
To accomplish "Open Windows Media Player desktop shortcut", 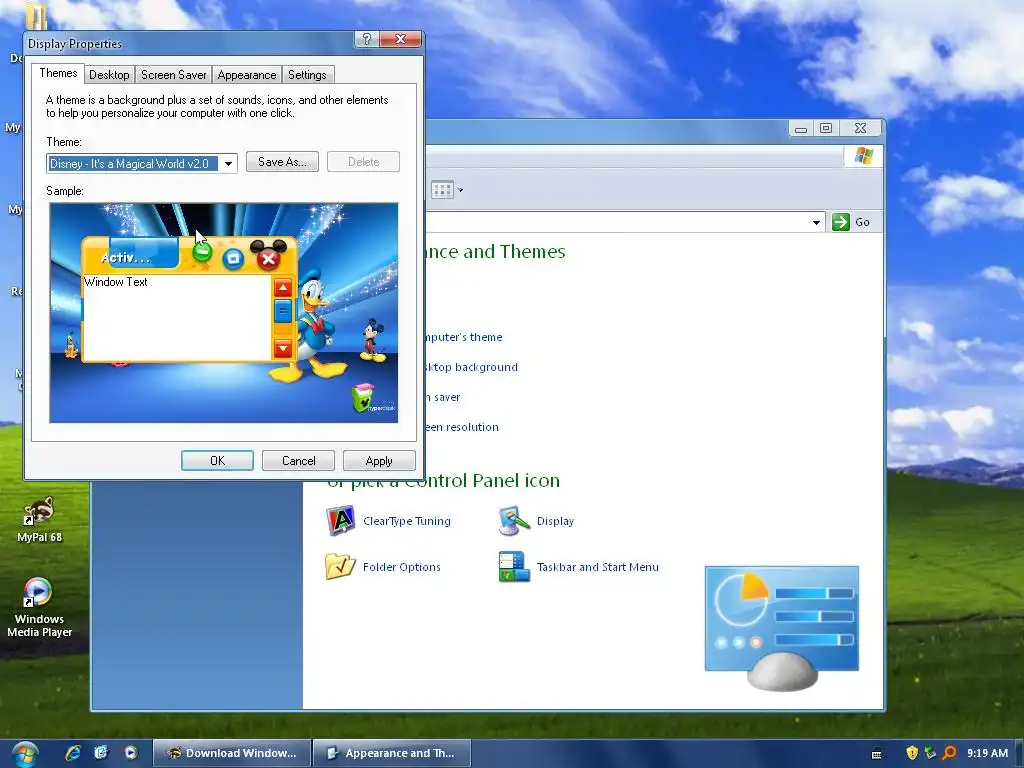I will (39, 608).
